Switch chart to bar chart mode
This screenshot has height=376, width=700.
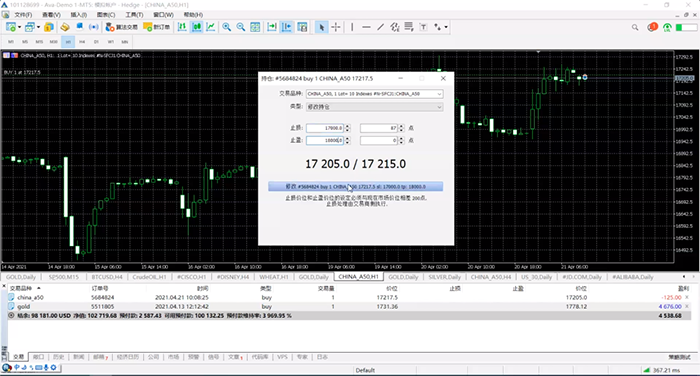182,27
